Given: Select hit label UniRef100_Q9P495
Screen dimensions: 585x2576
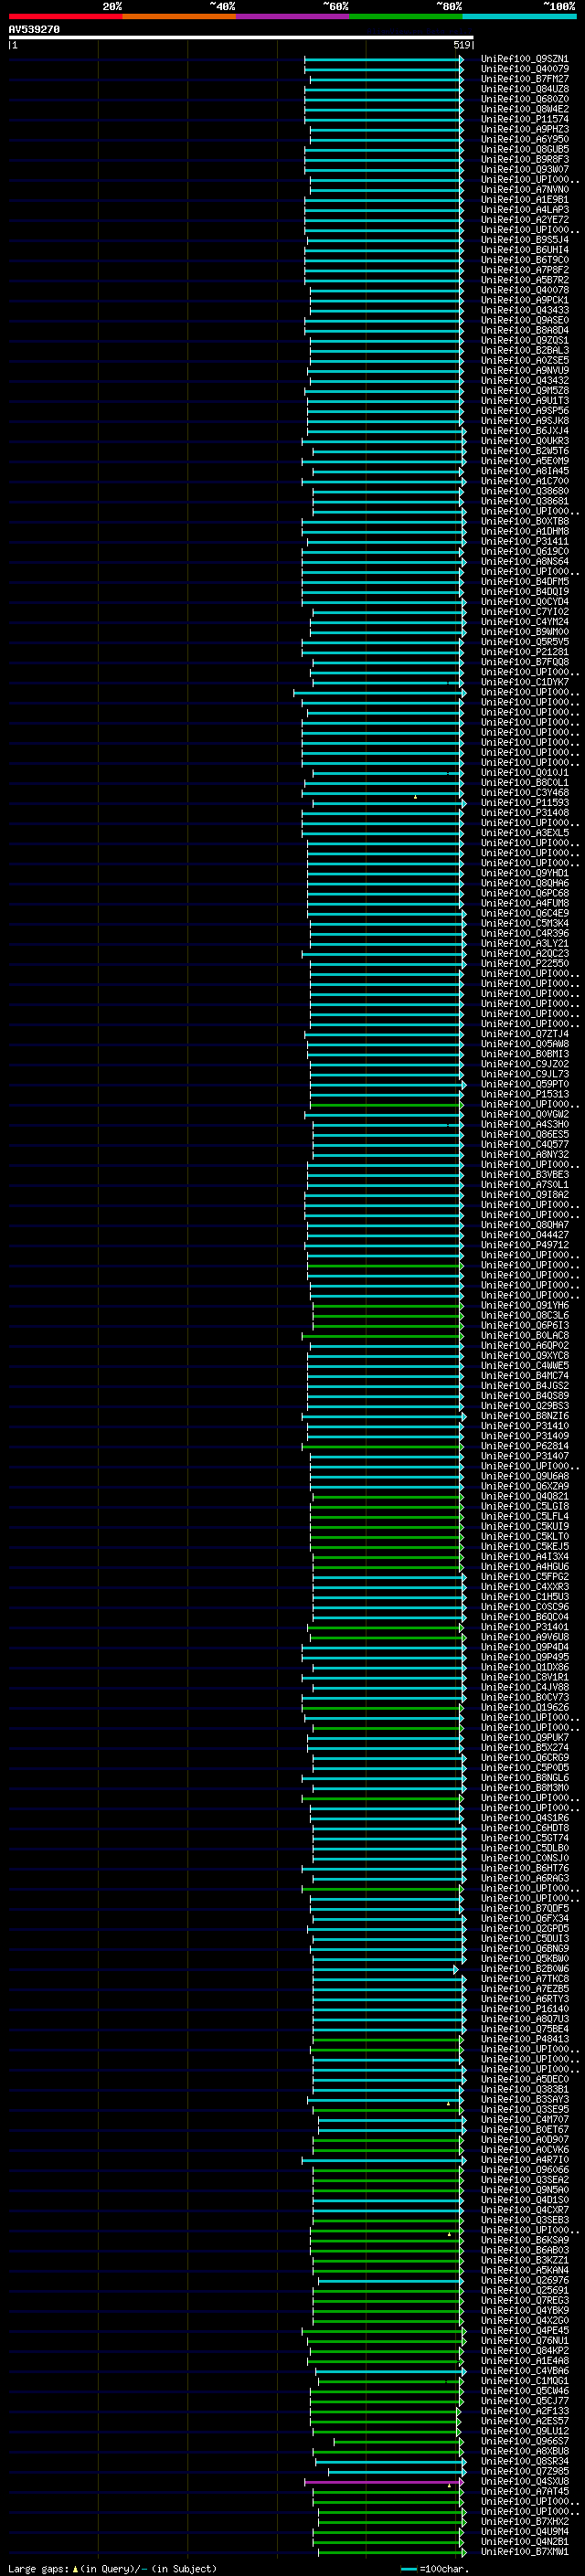Looking at the screenshot, I should pyautogui.click(x=525, y=1657).
